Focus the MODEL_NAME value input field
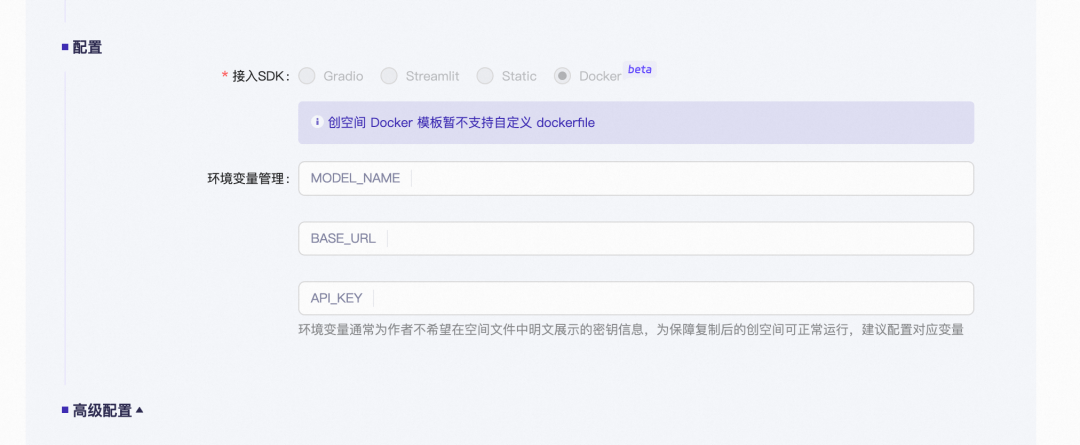Screen dimensions: 1080x445 pyautogui.click(x=690, y=179)
